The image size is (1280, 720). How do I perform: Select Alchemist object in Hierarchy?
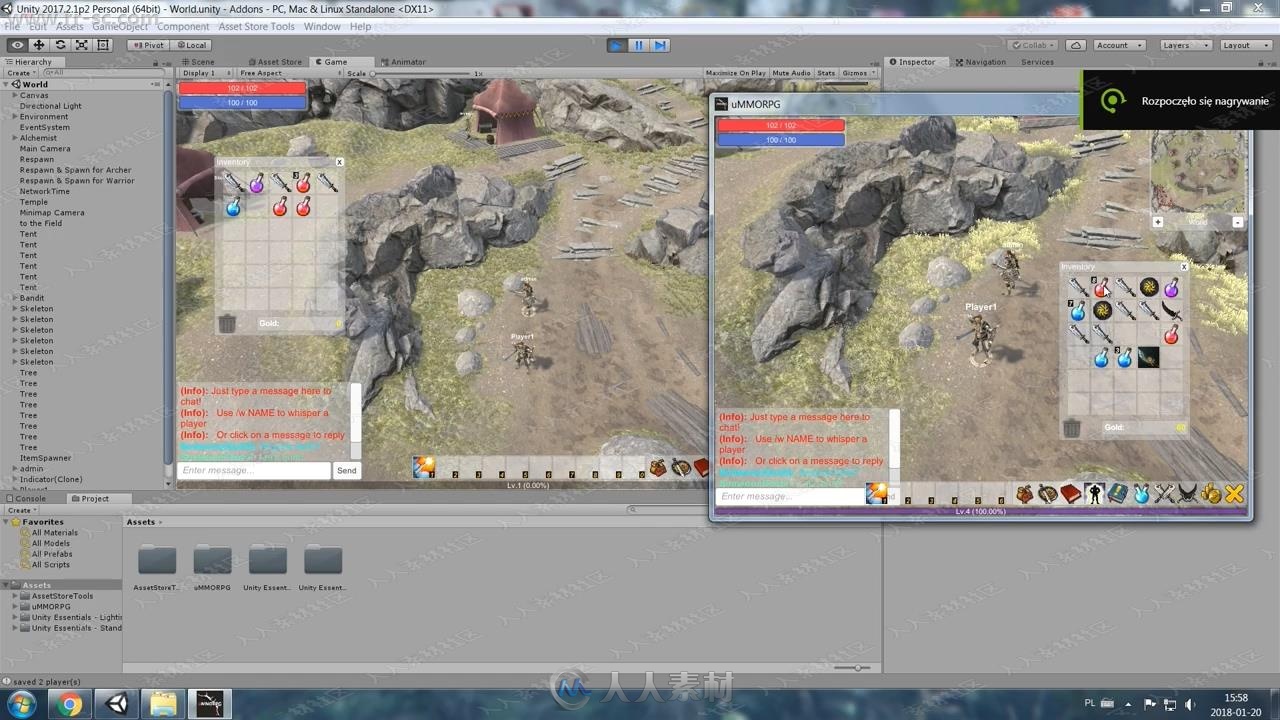[x=38, y=138]
